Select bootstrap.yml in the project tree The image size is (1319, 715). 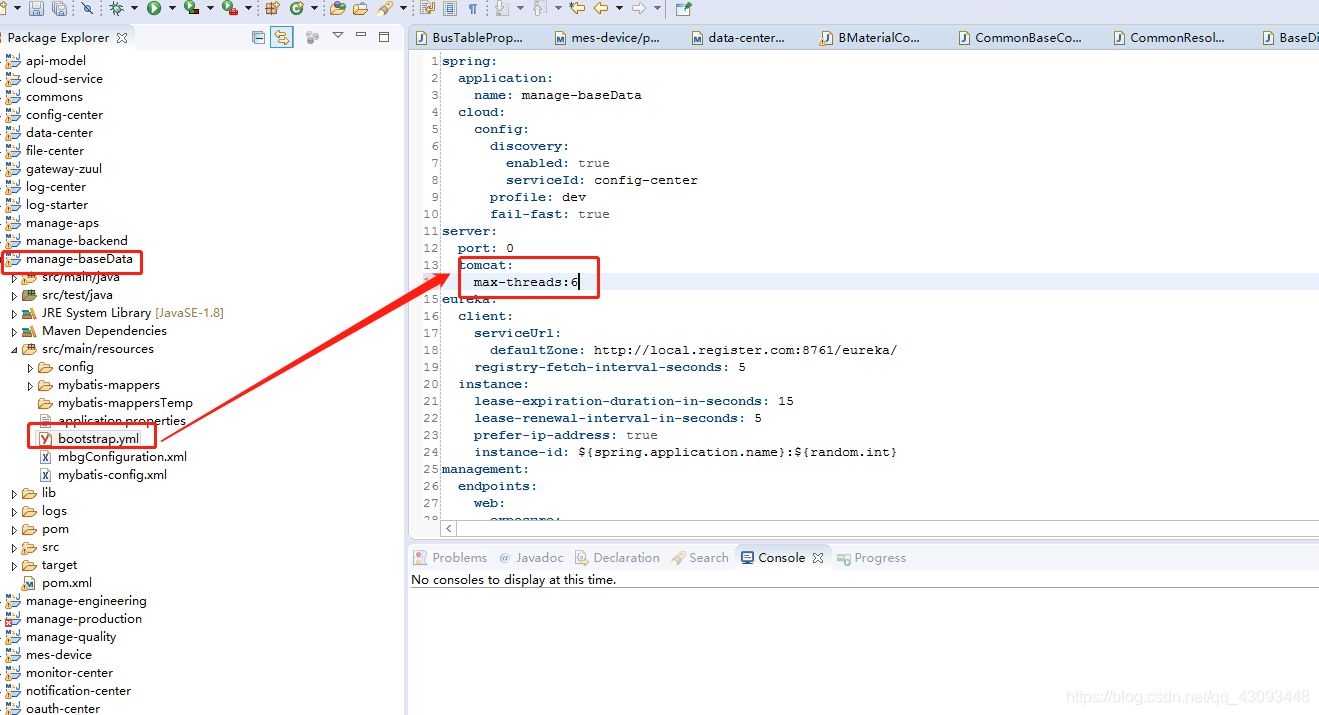97,438
